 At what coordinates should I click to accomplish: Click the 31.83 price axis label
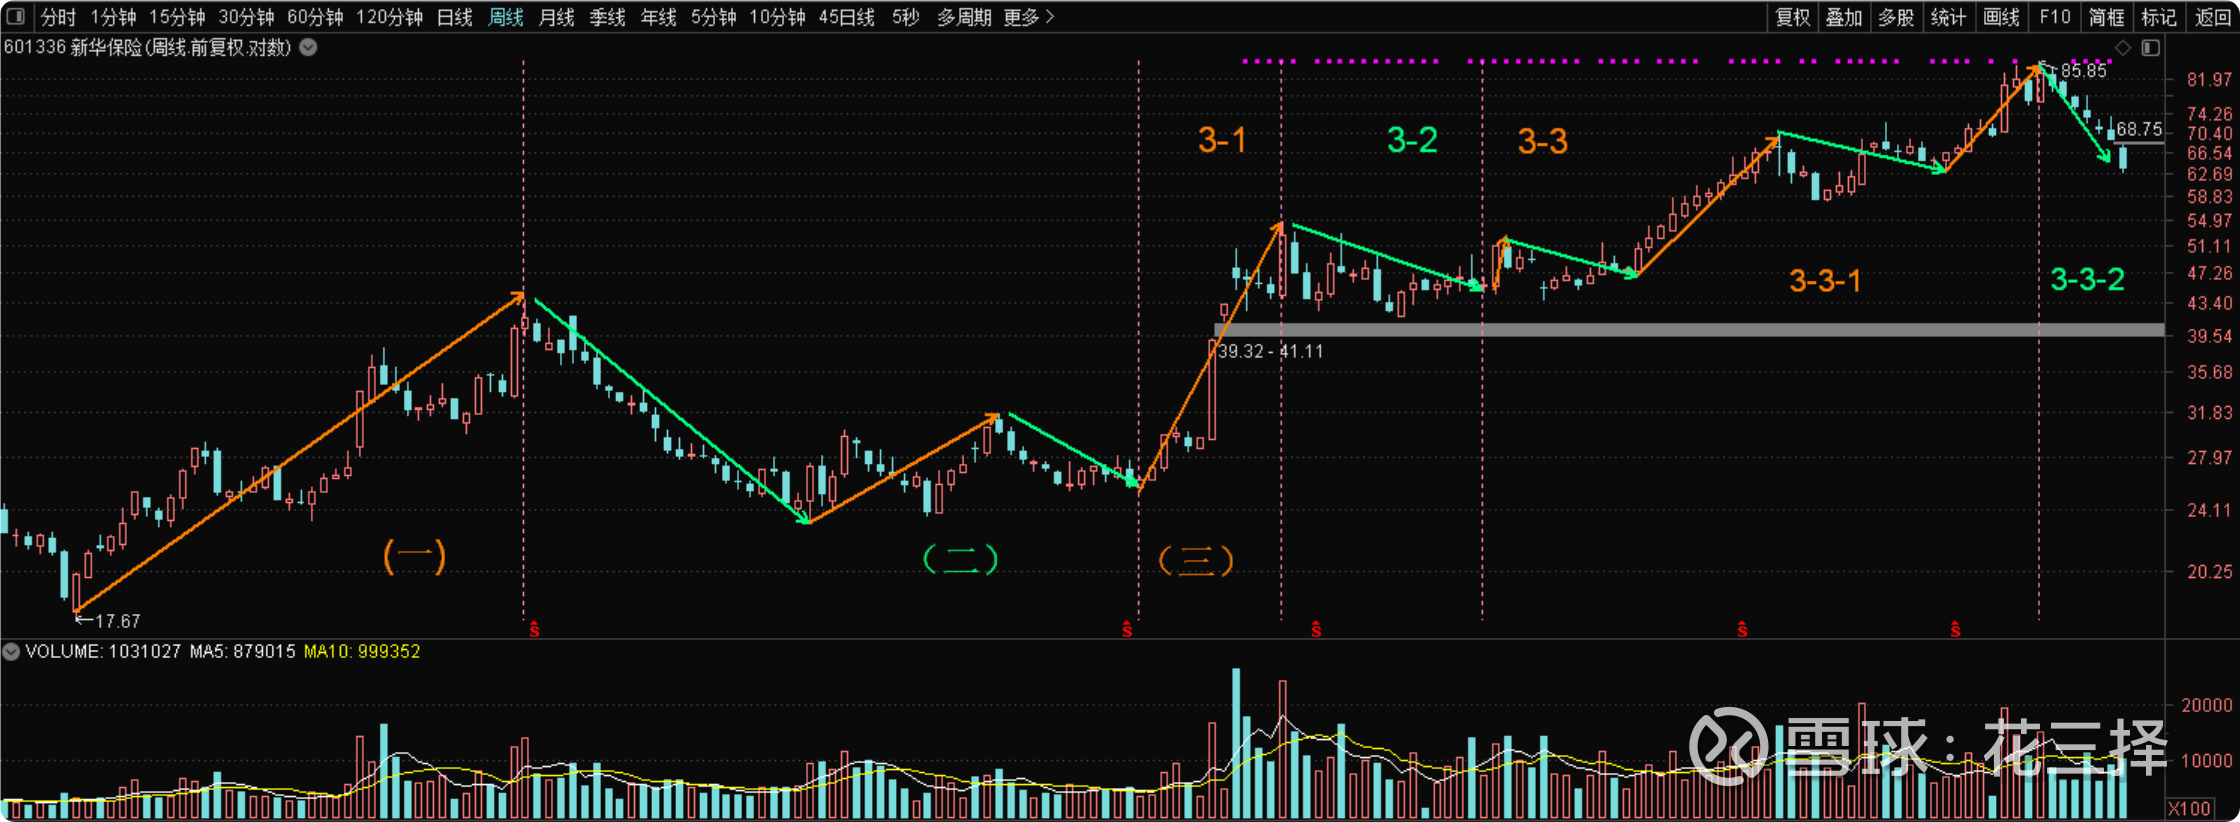[x=2209, y=412]
